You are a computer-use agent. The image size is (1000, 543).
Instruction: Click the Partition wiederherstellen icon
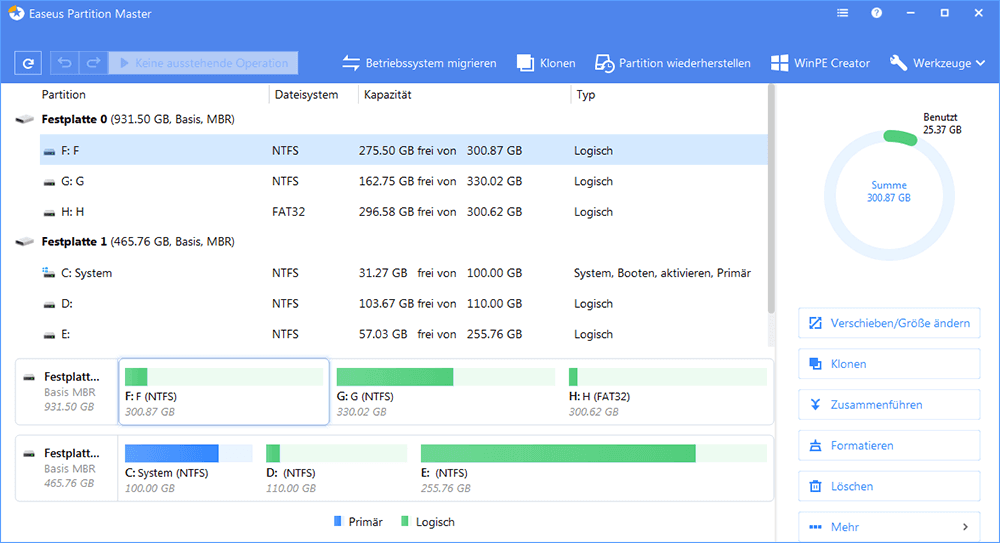(x=604, y=63)
